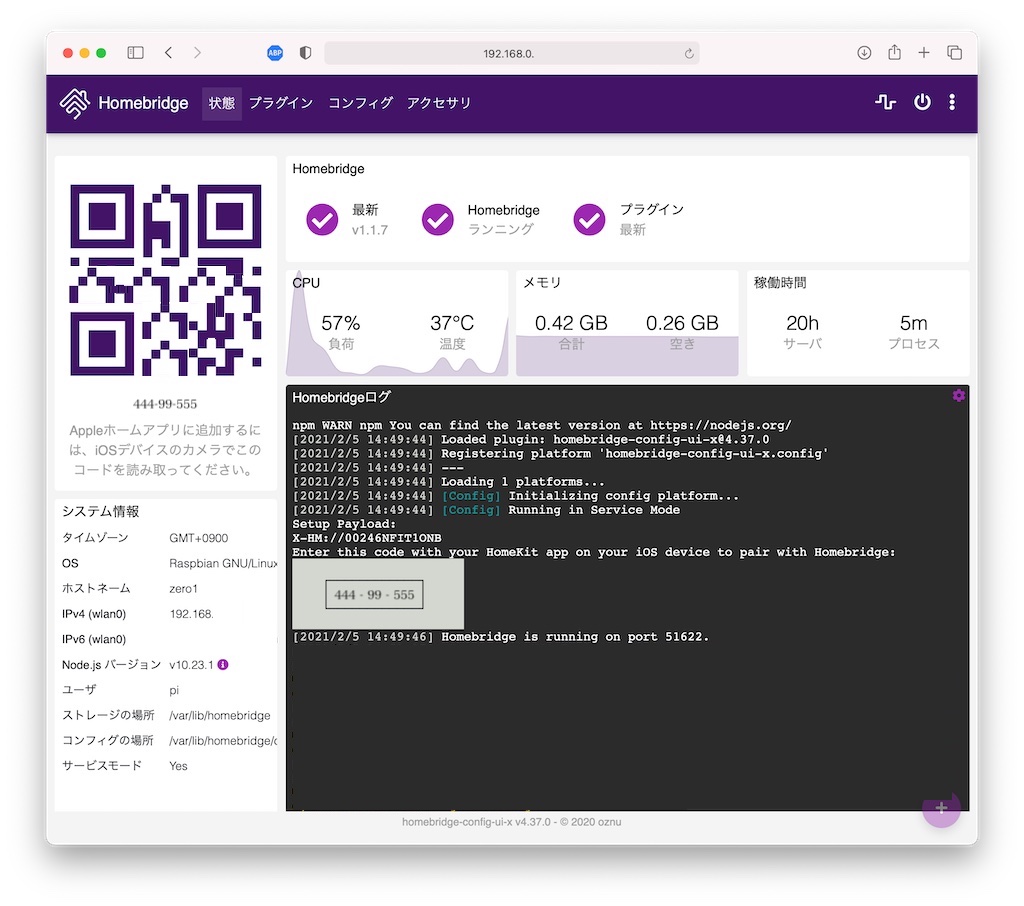The image size is (1024, 906).
Task: Click the 0.42 GB total memory value
Action: [571, 323]
